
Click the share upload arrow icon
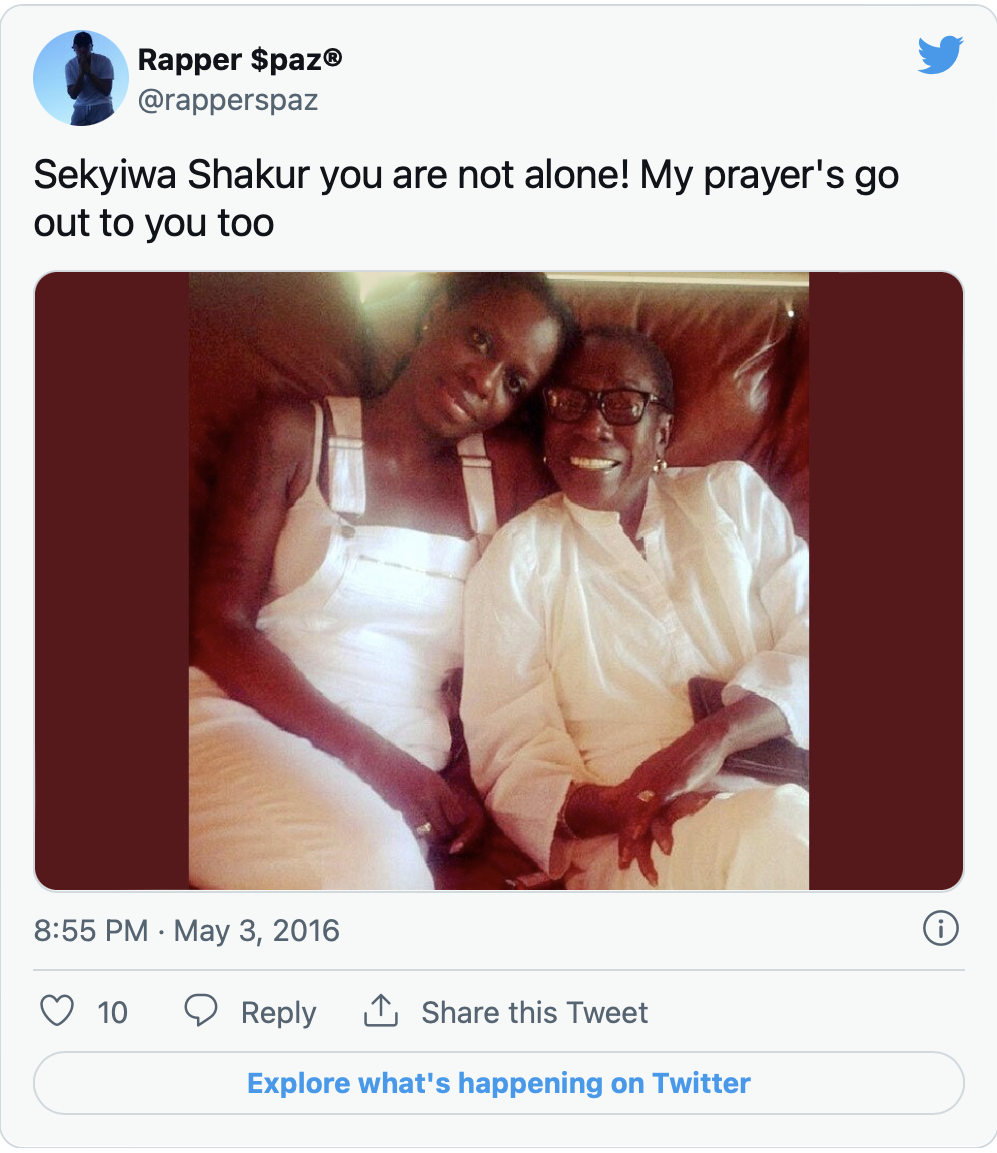tap(380, 1011)
